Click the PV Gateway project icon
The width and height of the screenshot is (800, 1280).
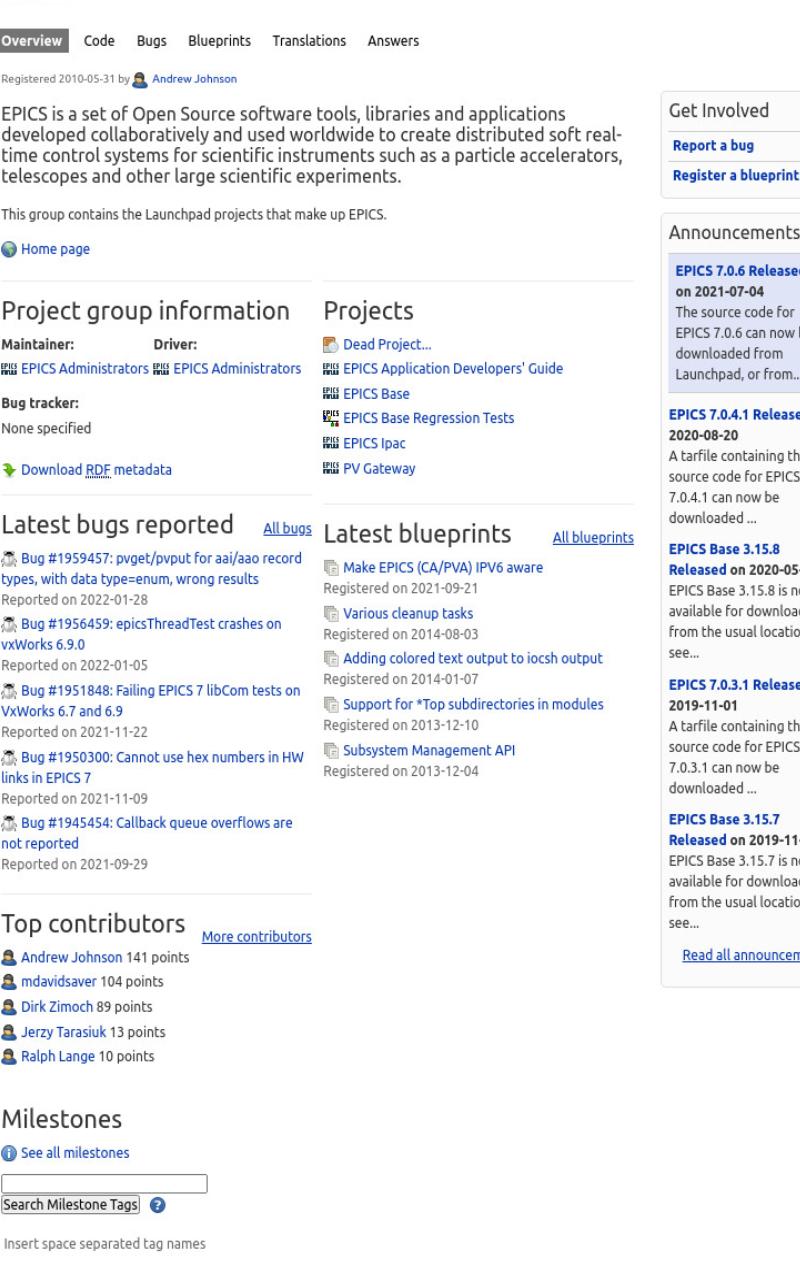pyautogui.click(x=331, y=469)
